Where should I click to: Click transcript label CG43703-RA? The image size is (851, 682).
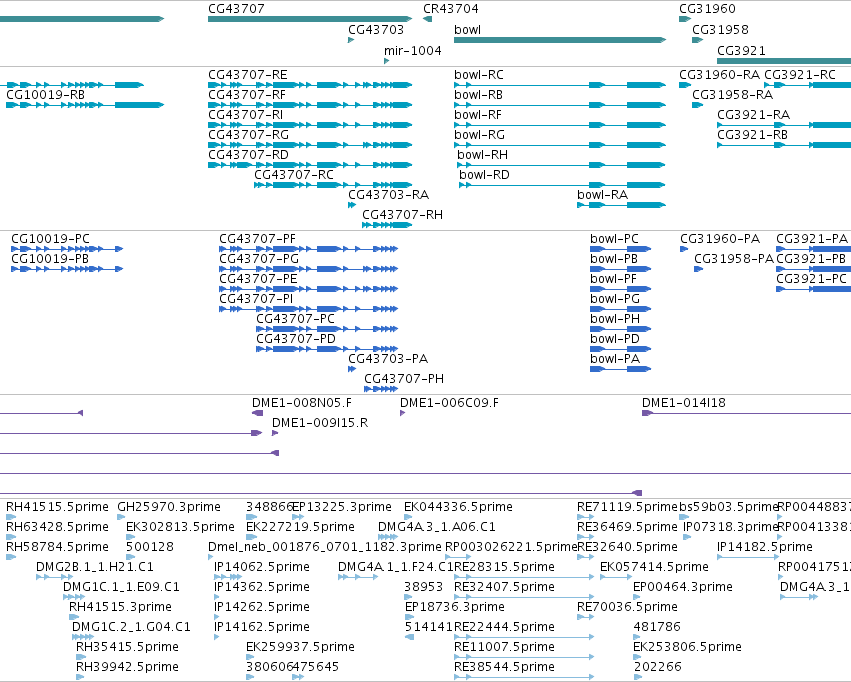389,195
